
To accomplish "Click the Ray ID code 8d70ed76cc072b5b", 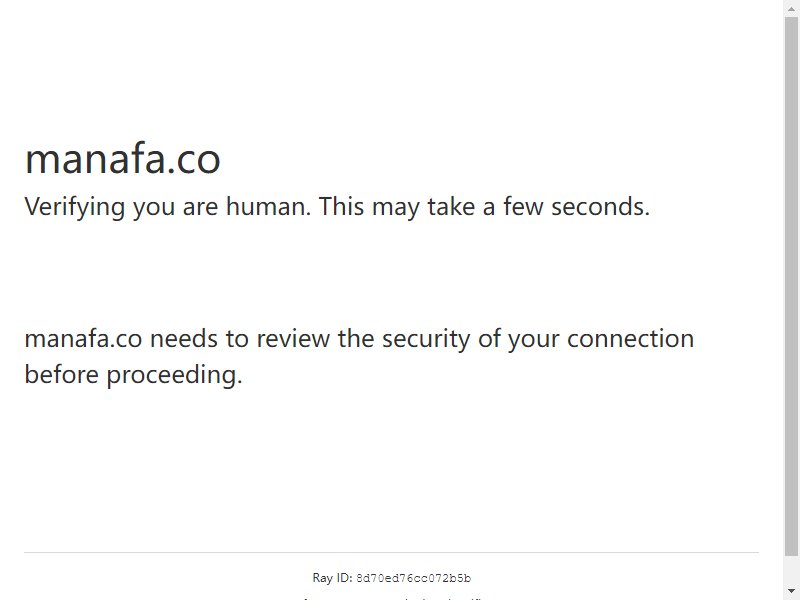I will (413, 578).
